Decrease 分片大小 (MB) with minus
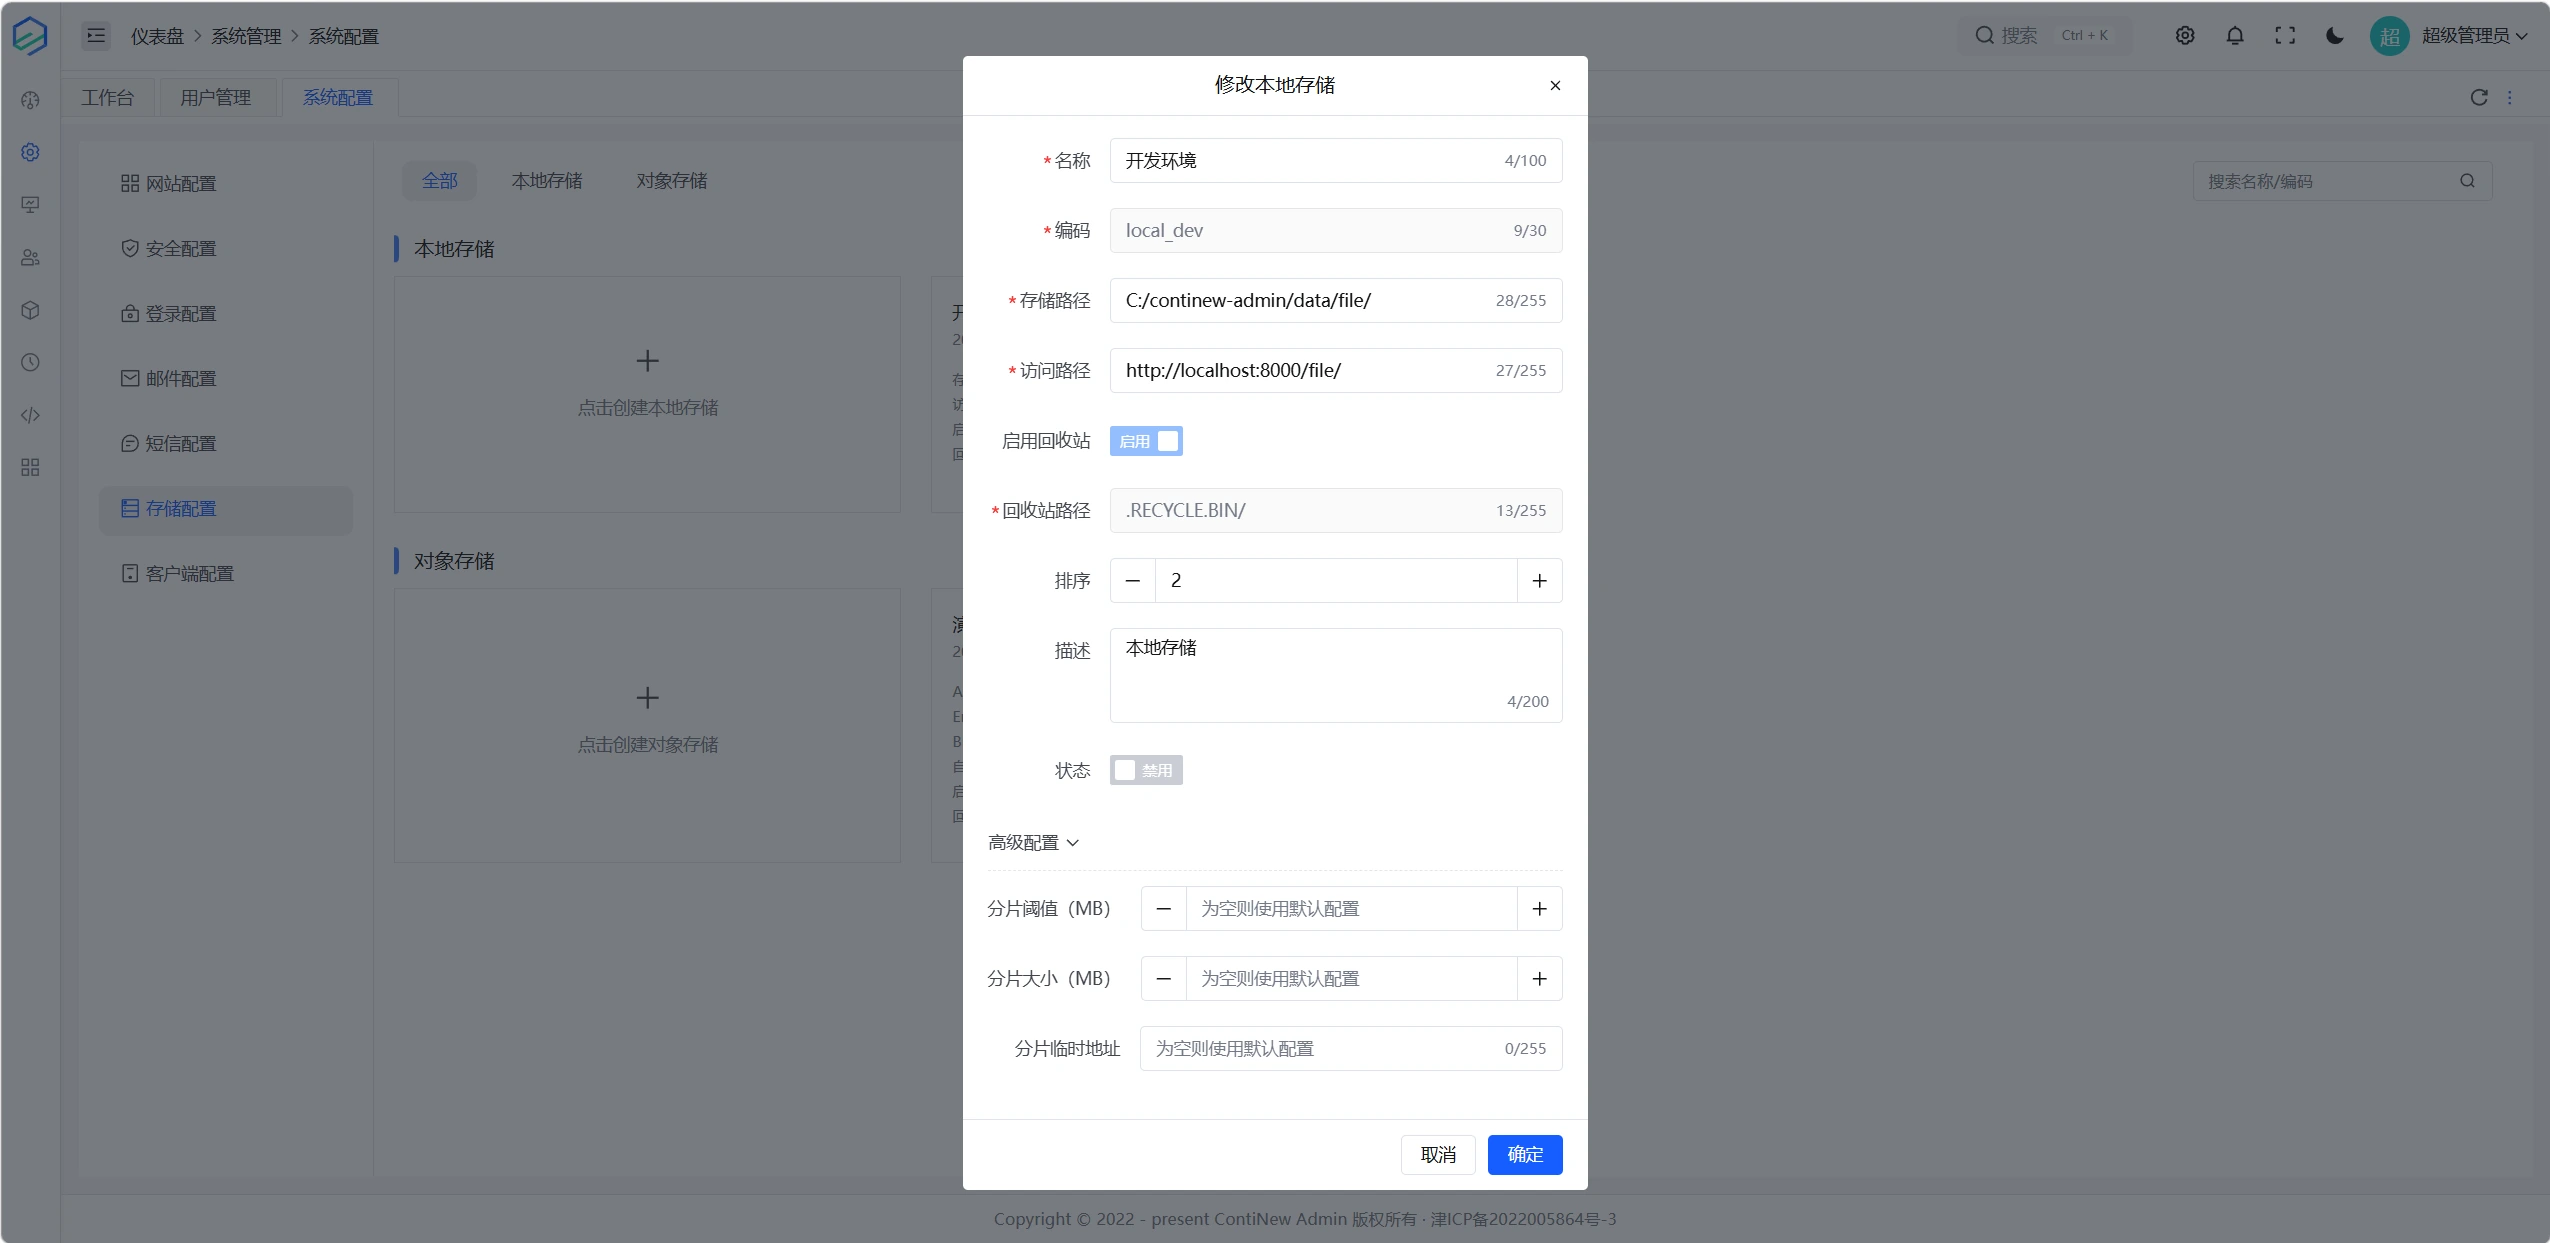The height and width of the screenshot is (1243, 2550). click(1164, 979)
